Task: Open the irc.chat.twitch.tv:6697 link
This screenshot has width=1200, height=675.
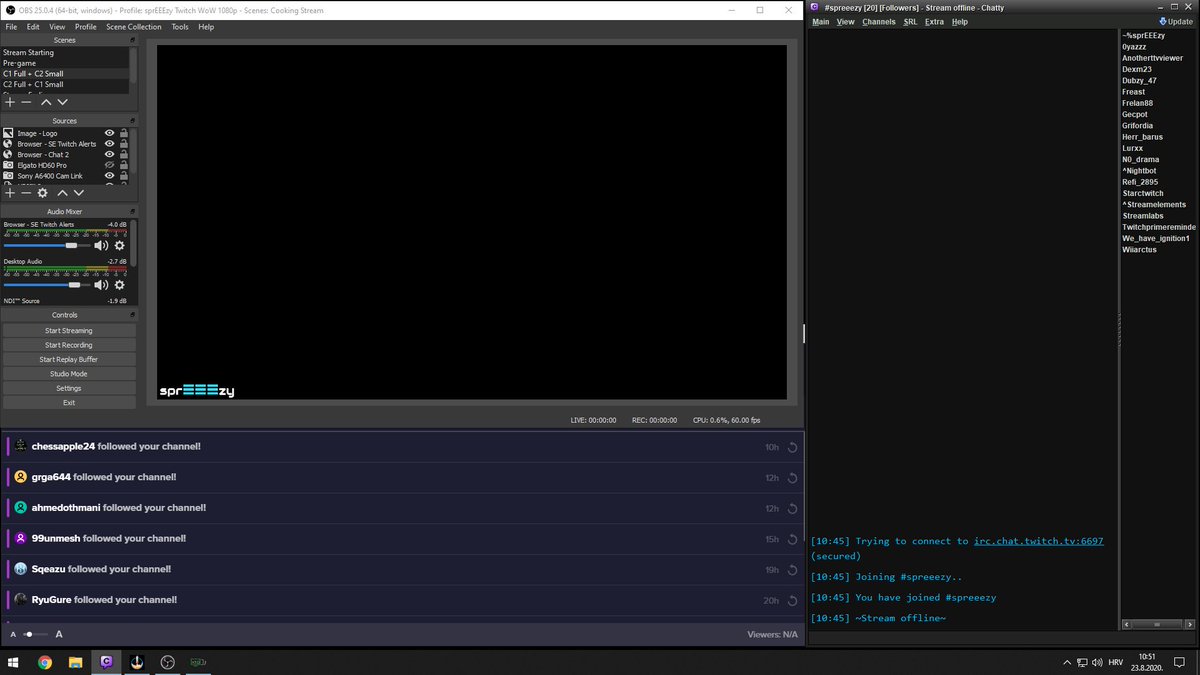Action: click(1039, 541)
